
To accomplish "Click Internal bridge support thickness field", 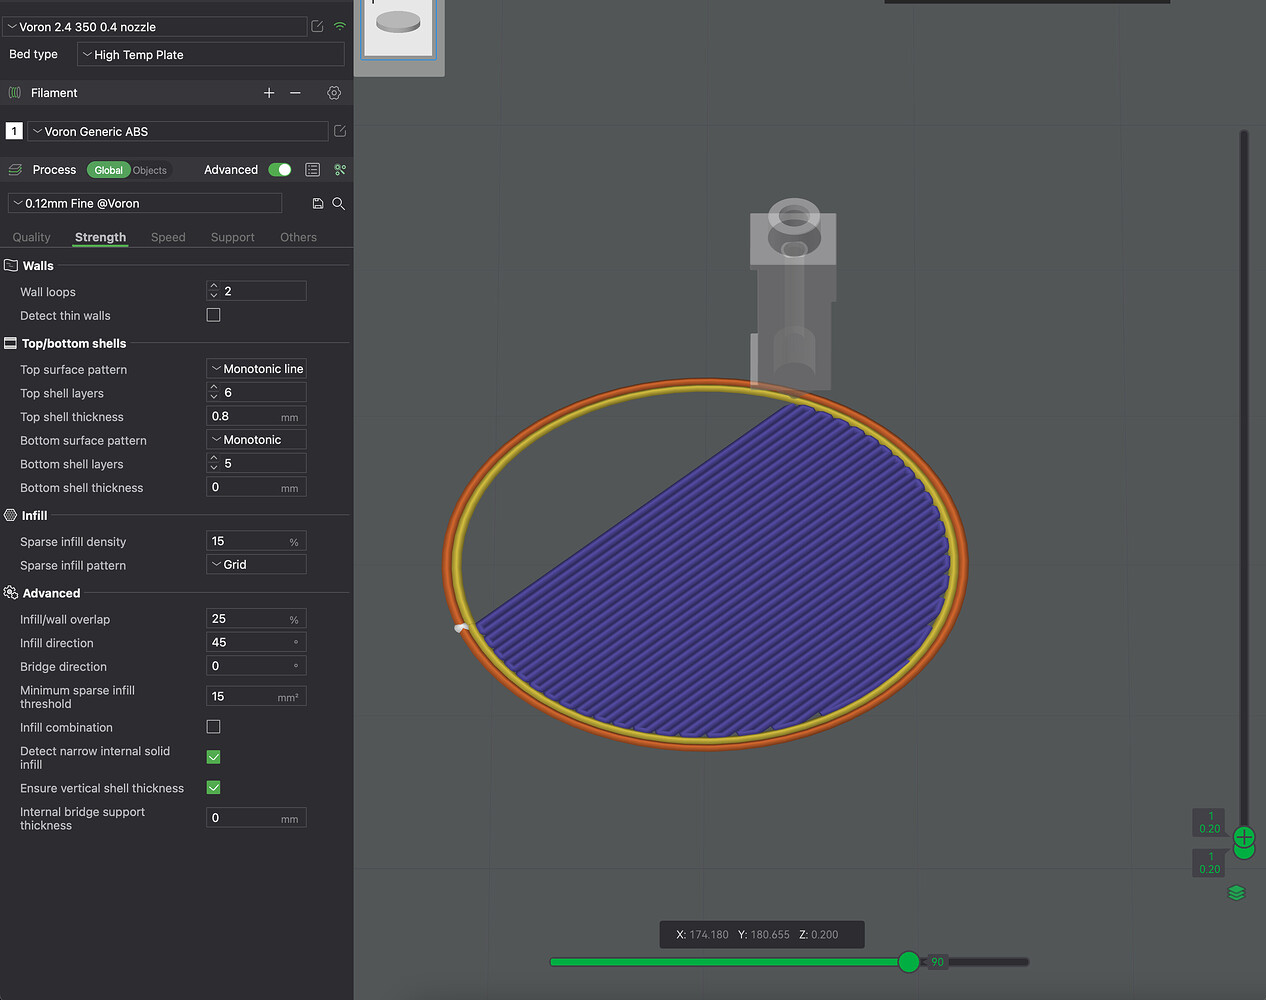I will point(256,818).
